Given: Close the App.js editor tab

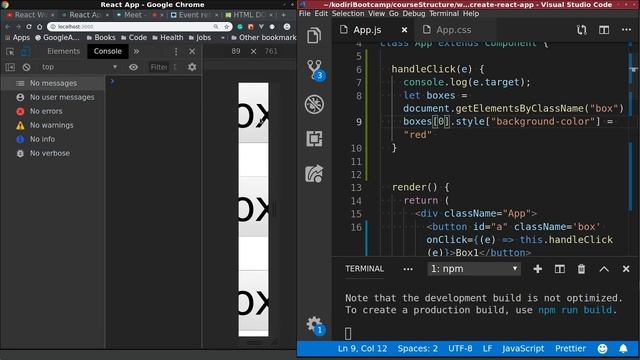Looking at the screenshot, I should [404, 30].
